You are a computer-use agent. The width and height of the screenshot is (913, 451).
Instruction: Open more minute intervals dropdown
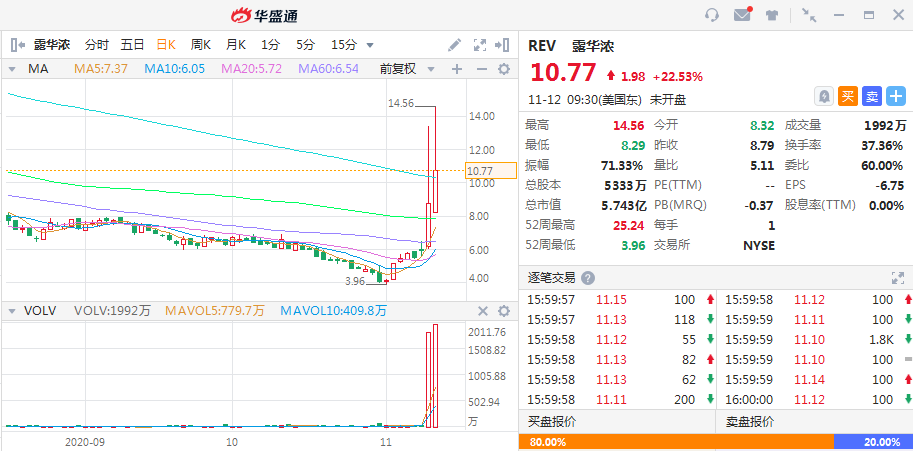click(370, 45)
